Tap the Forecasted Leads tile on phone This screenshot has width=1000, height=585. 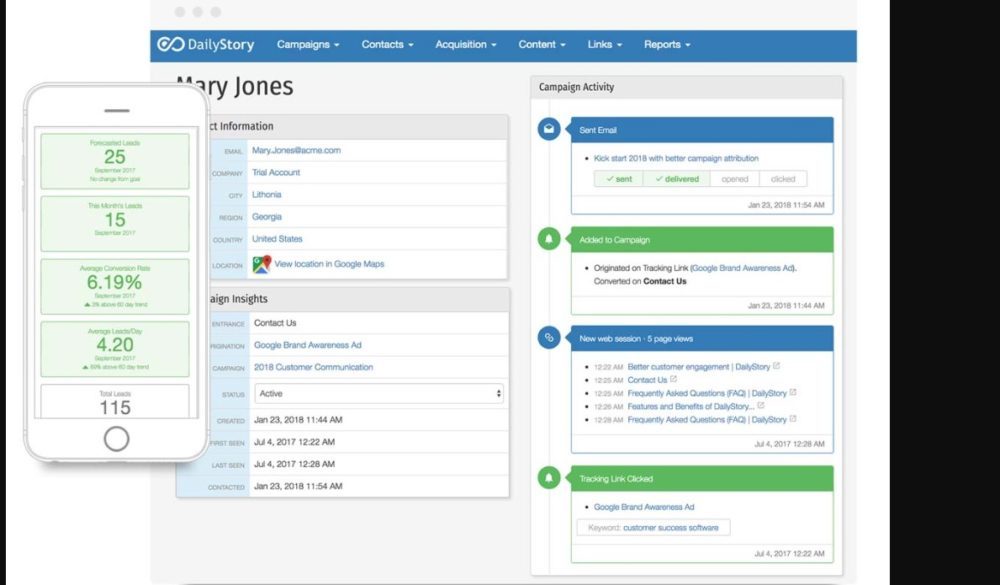coord(115,161)
